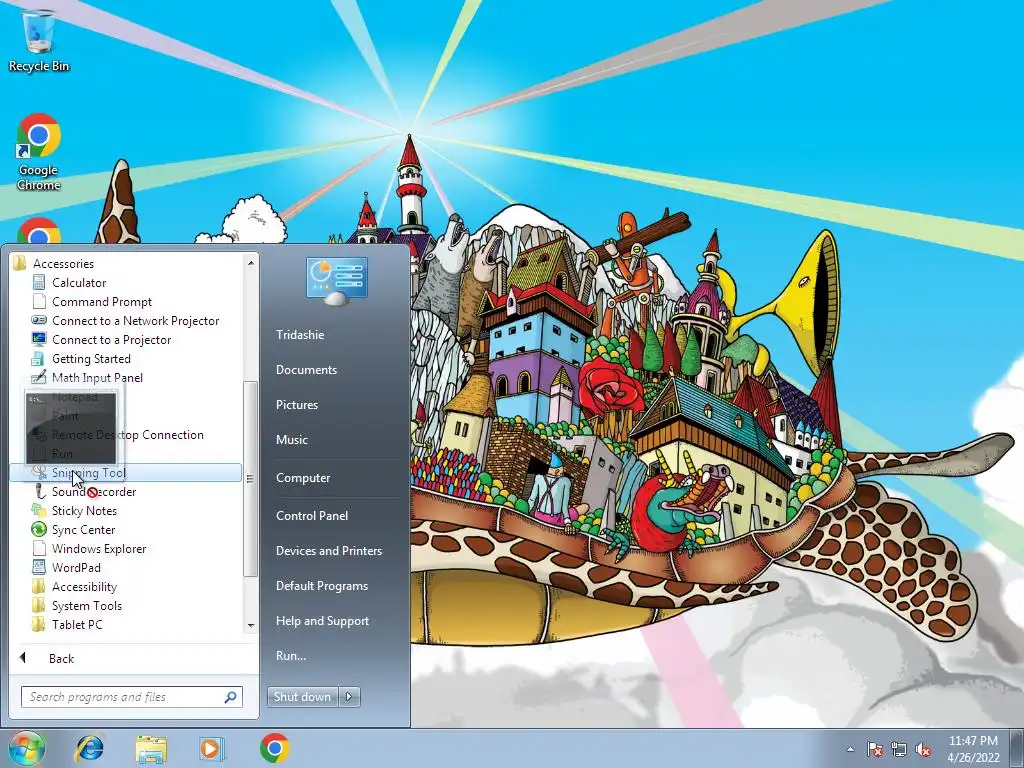Open Control Panel from Start menu
This screenshot has height=768, width=1024.
coord(312,516)
